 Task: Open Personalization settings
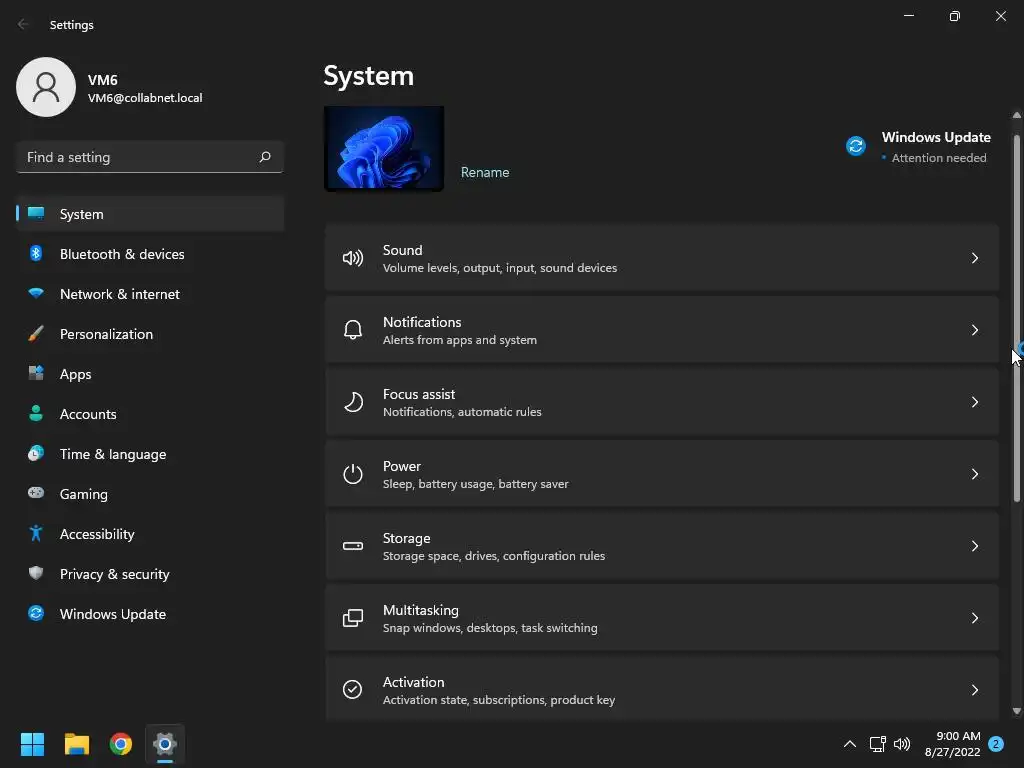point(150,334)
